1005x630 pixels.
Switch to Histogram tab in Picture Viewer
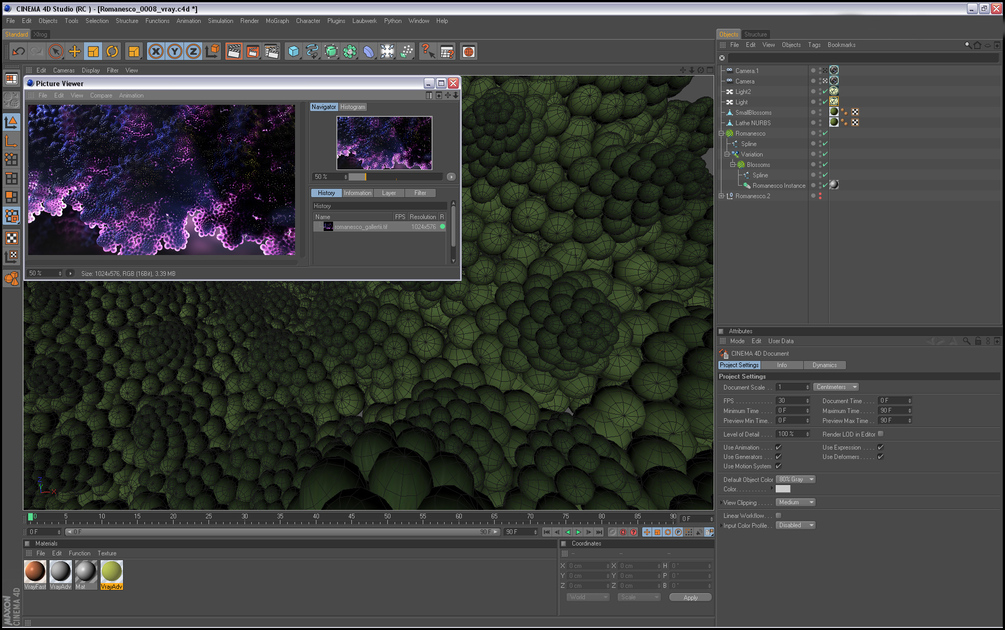pyautogui.click(x=353, y=107)
